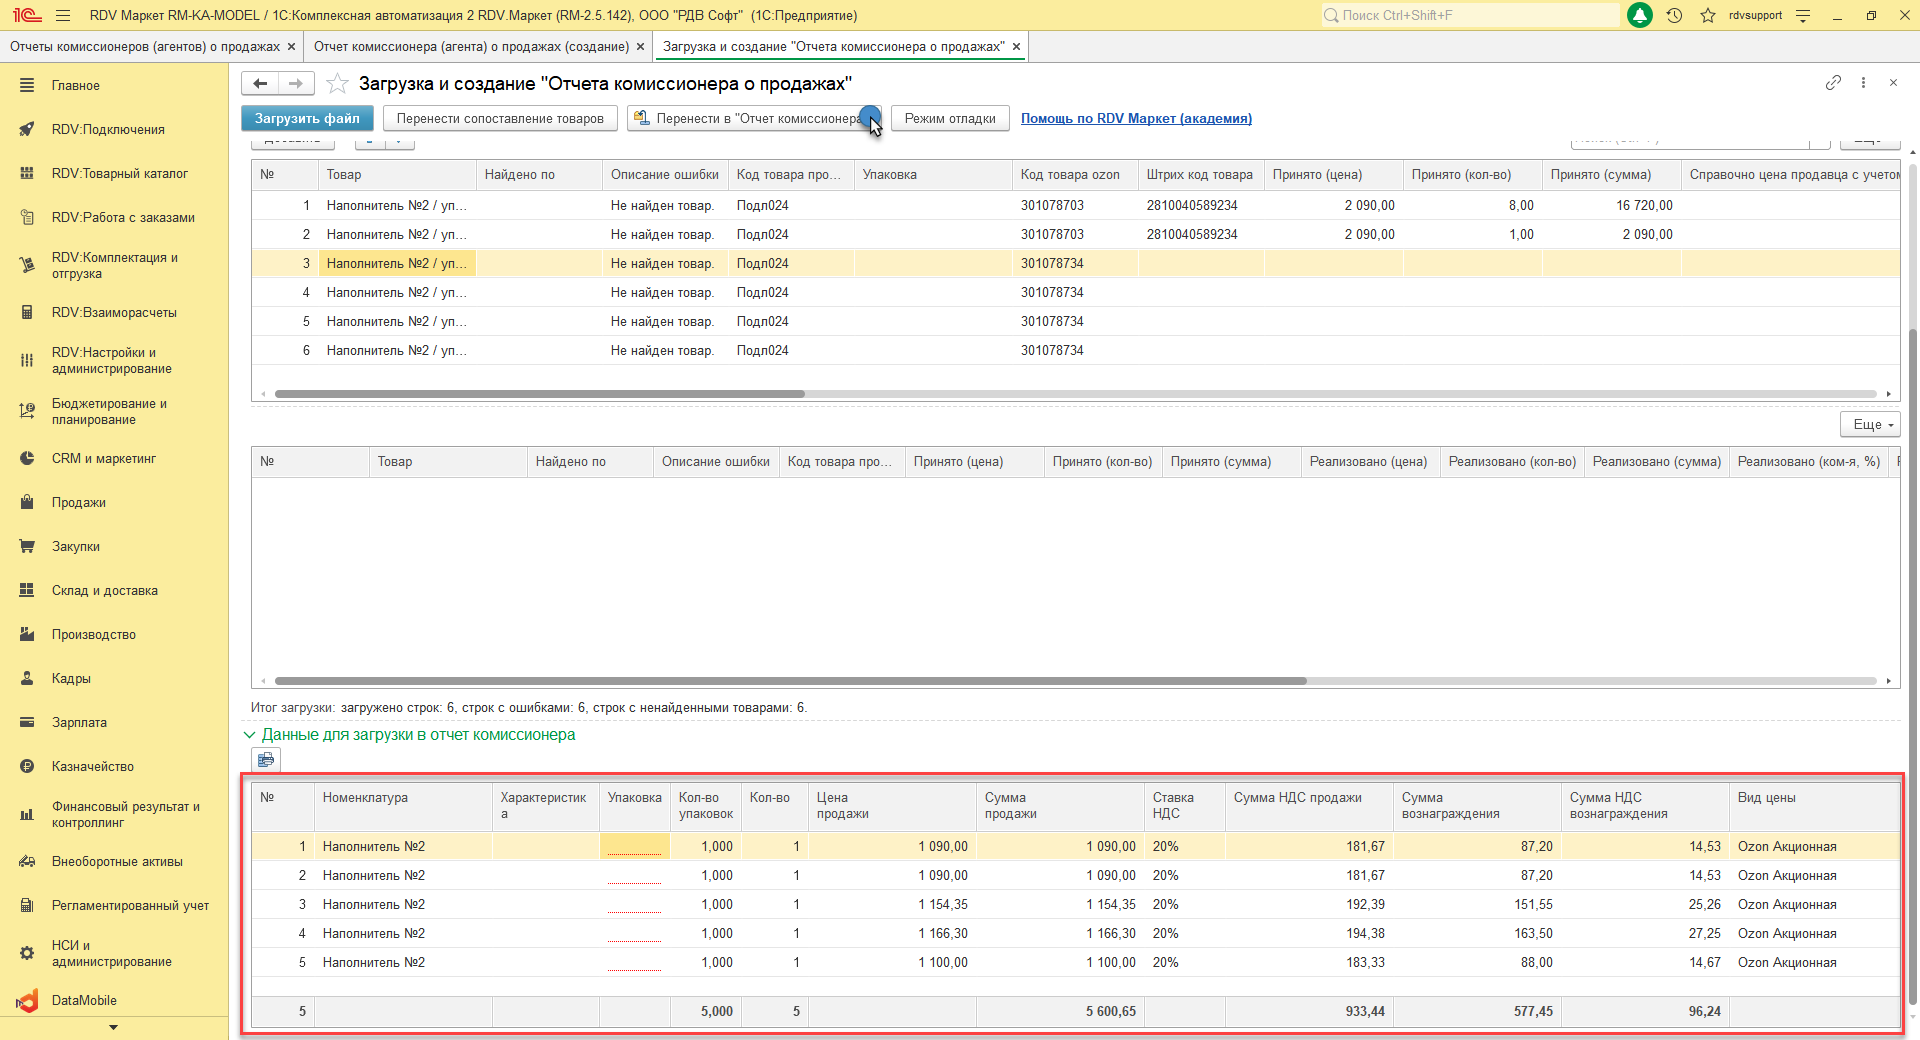Open the hamburger main menu icon
The width and height of the screenshot is (1920, 1040).
click(63, 15)
